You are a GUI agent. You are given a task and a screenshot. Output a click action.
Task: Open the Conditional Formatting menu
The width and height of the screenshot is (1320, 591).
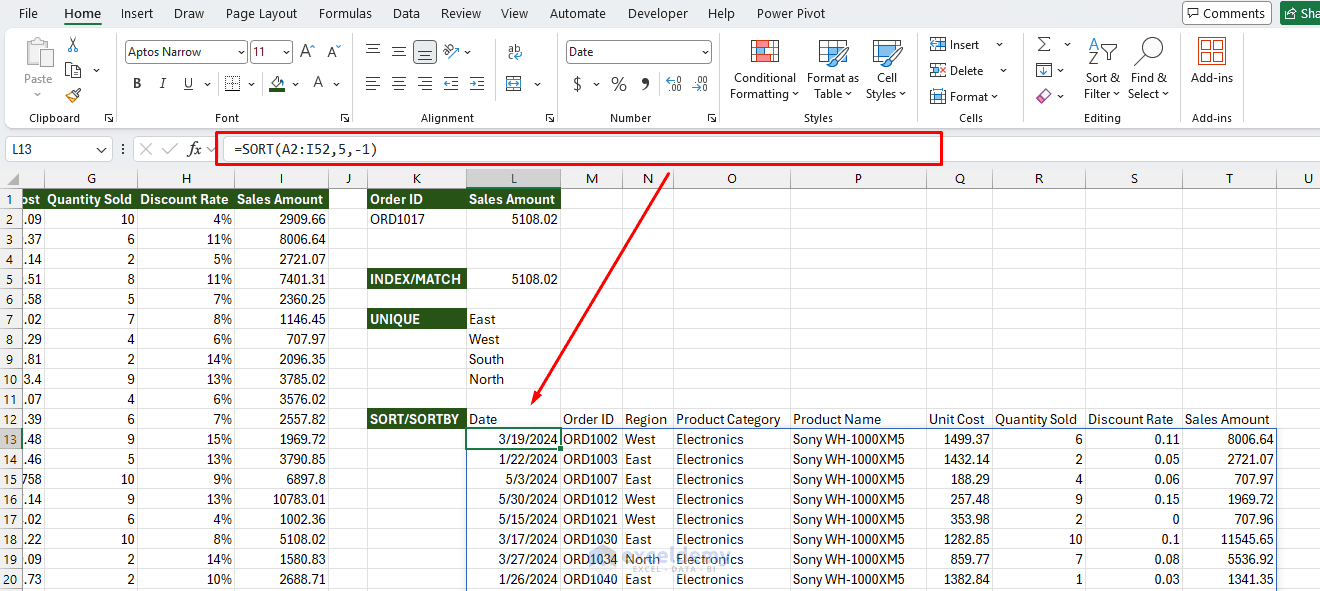765,69
